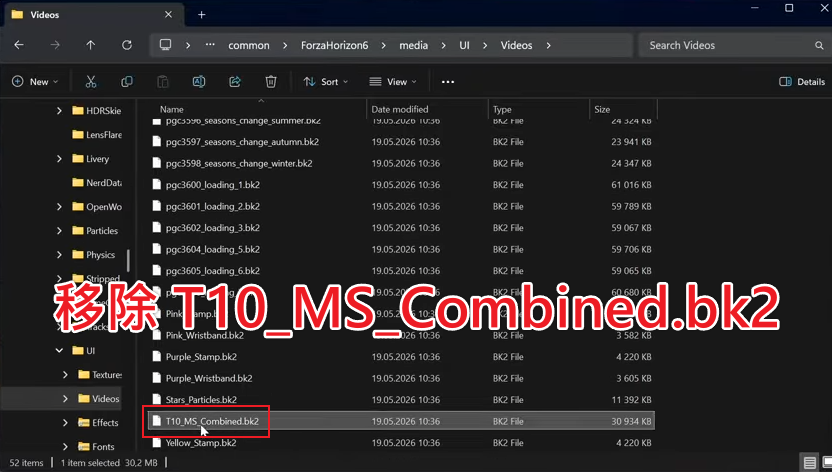Expand the Physics folder in tree
Viewport: 832px width, 472px height.
click(x=59, y=255)
